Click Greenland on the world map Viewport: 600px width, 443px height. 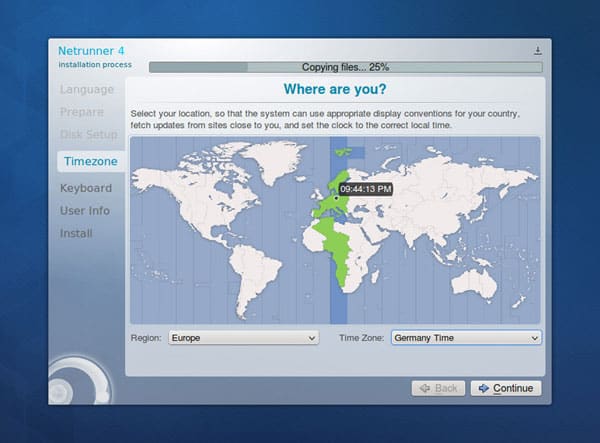[273, 161]
